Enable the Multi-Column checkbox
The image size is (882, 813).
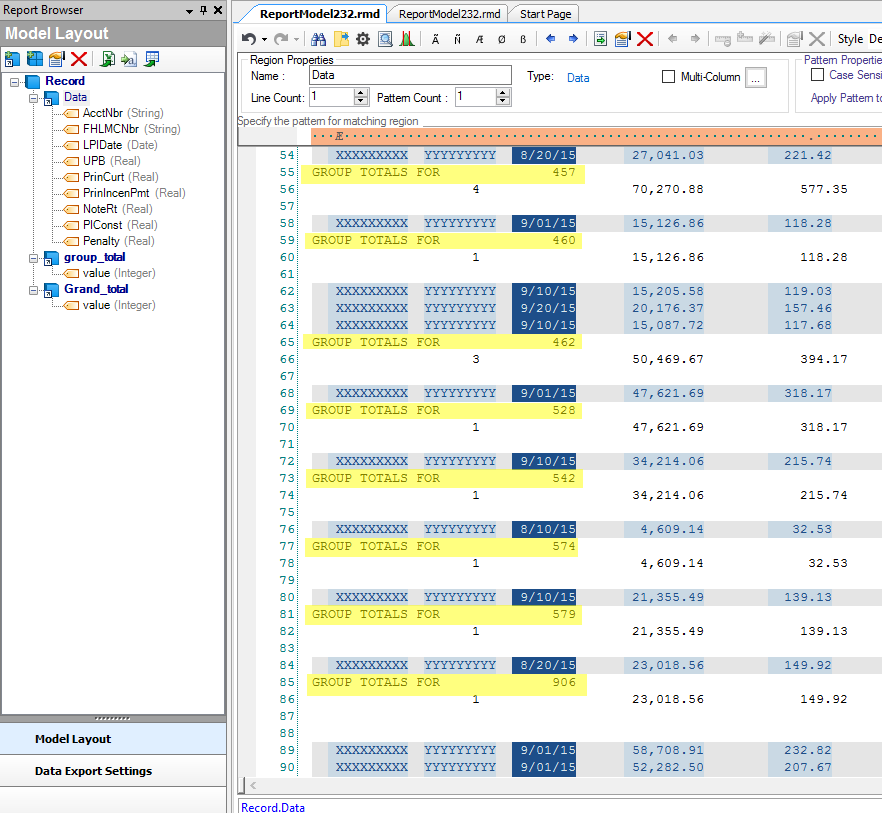pyautogui.click(x=669, y=77)
